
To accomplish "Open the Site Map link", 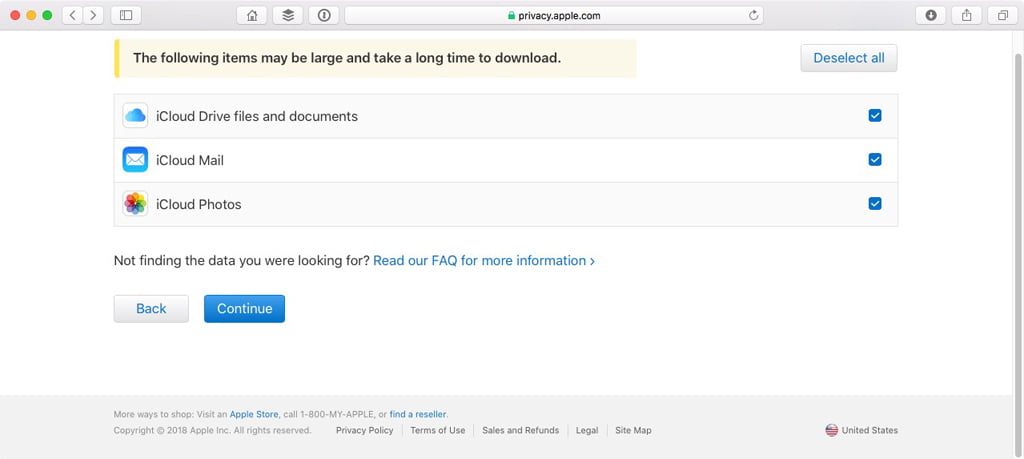I will pos(633,430).
